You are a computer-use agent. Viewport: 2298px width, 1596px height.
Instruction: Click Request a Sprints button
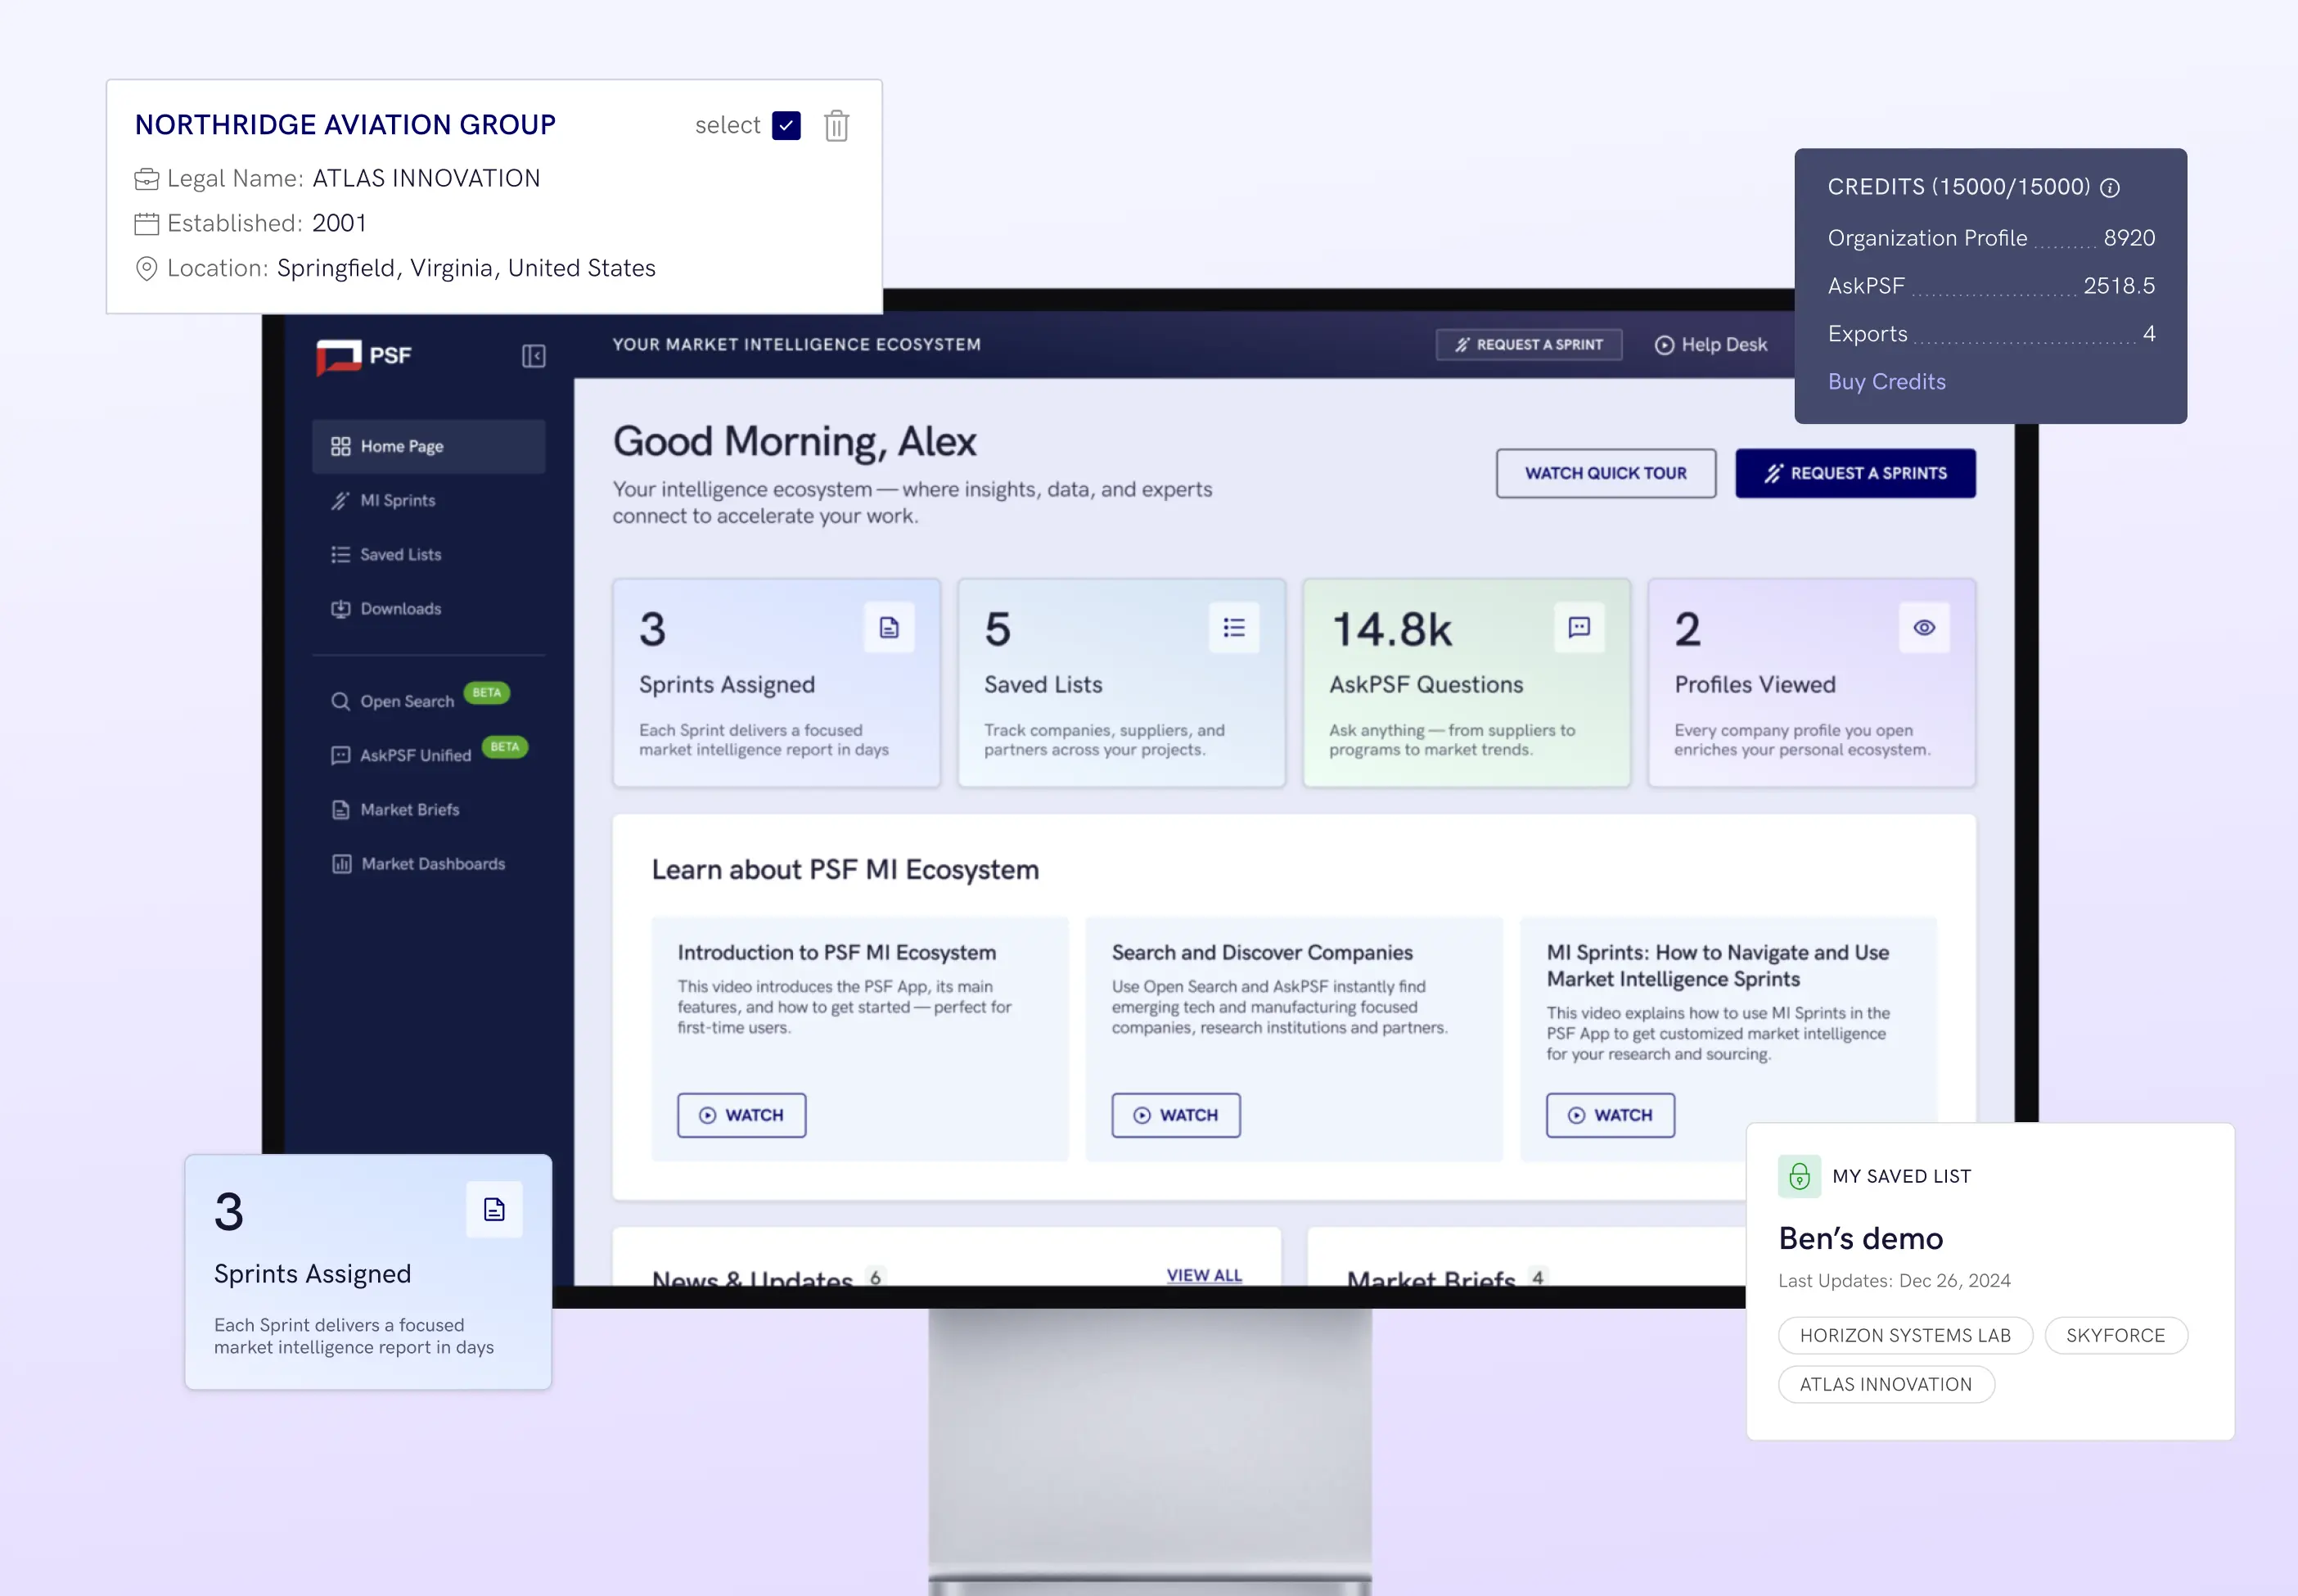point(1855,473)
